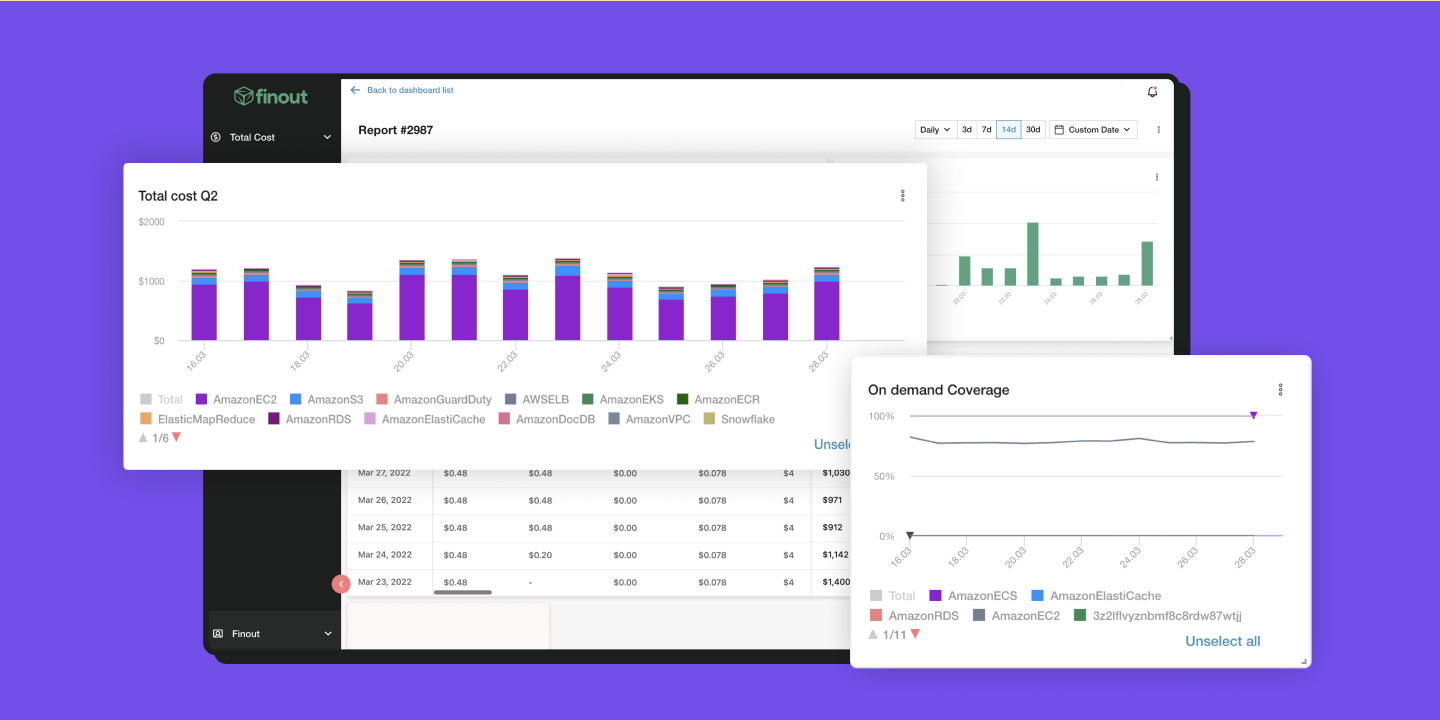Toggle AmazonElastiCache in coverage legend
The image size is (1440, 720).
point(1095,595)
